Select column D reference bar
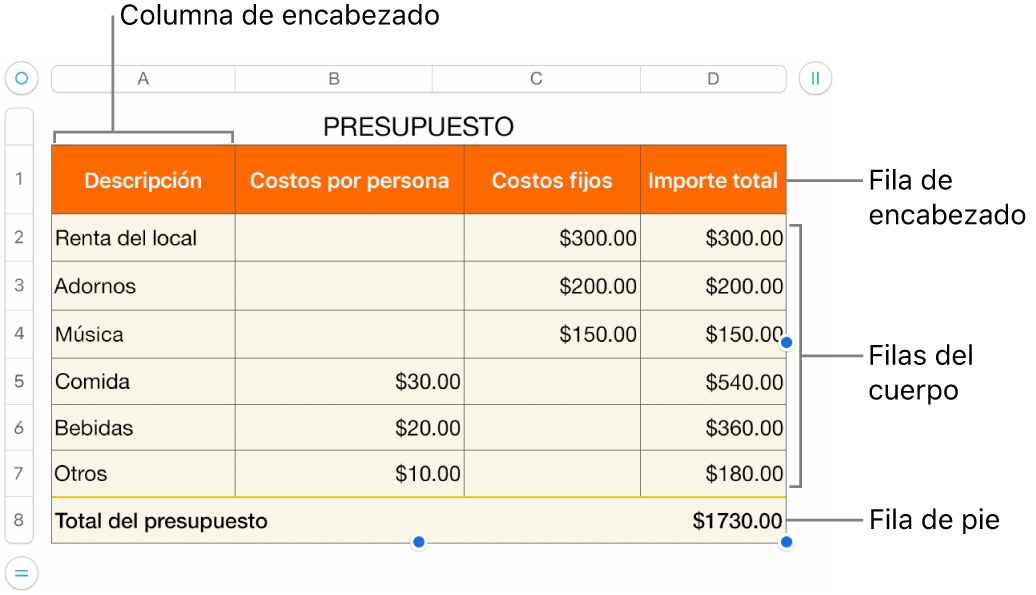The width and height of the screenshot is (1036, 595). click(713, 78)
